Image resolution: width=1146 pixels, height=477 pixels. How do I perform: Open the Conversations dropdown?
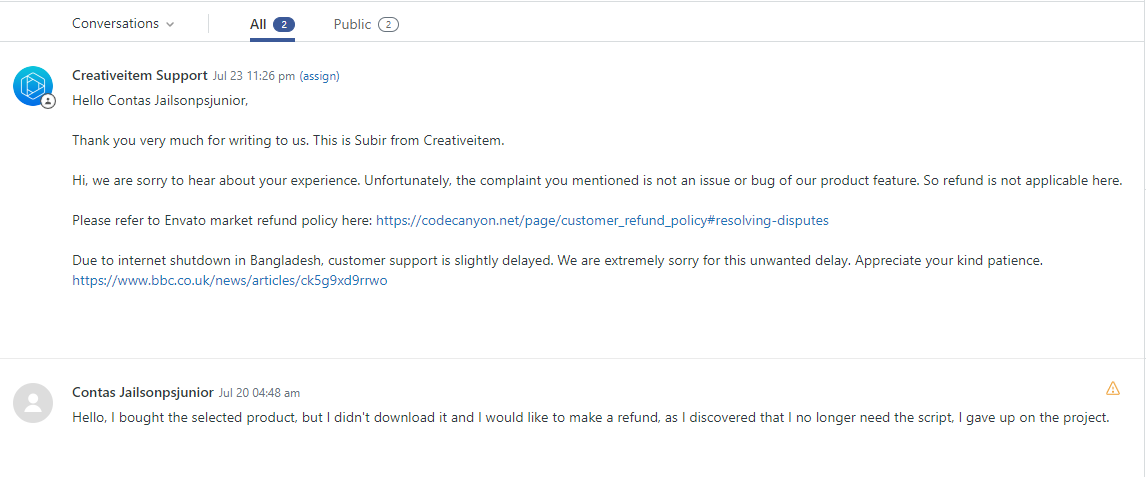click(123, 23)
